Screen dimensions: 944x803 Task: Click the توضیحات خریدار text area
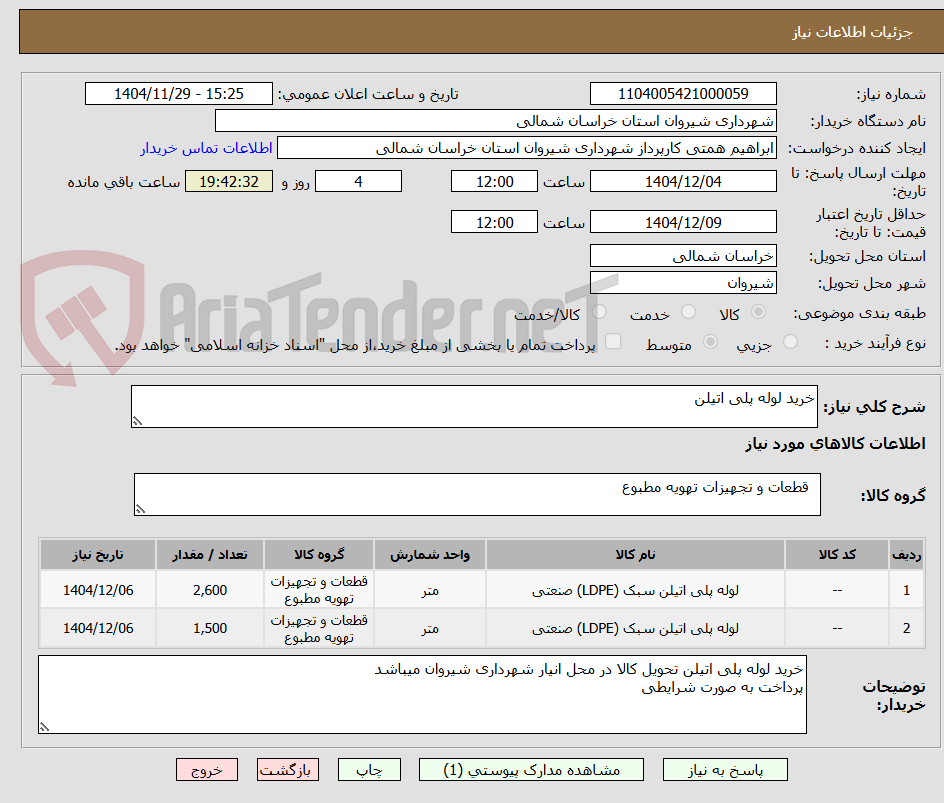pos(423,695)
